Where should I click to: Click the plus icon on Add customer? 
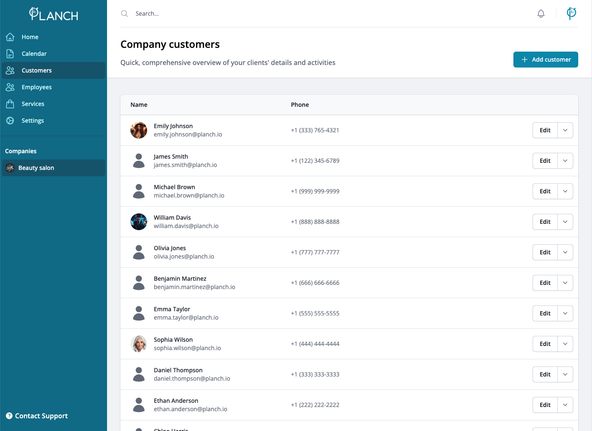pos(524,60)
